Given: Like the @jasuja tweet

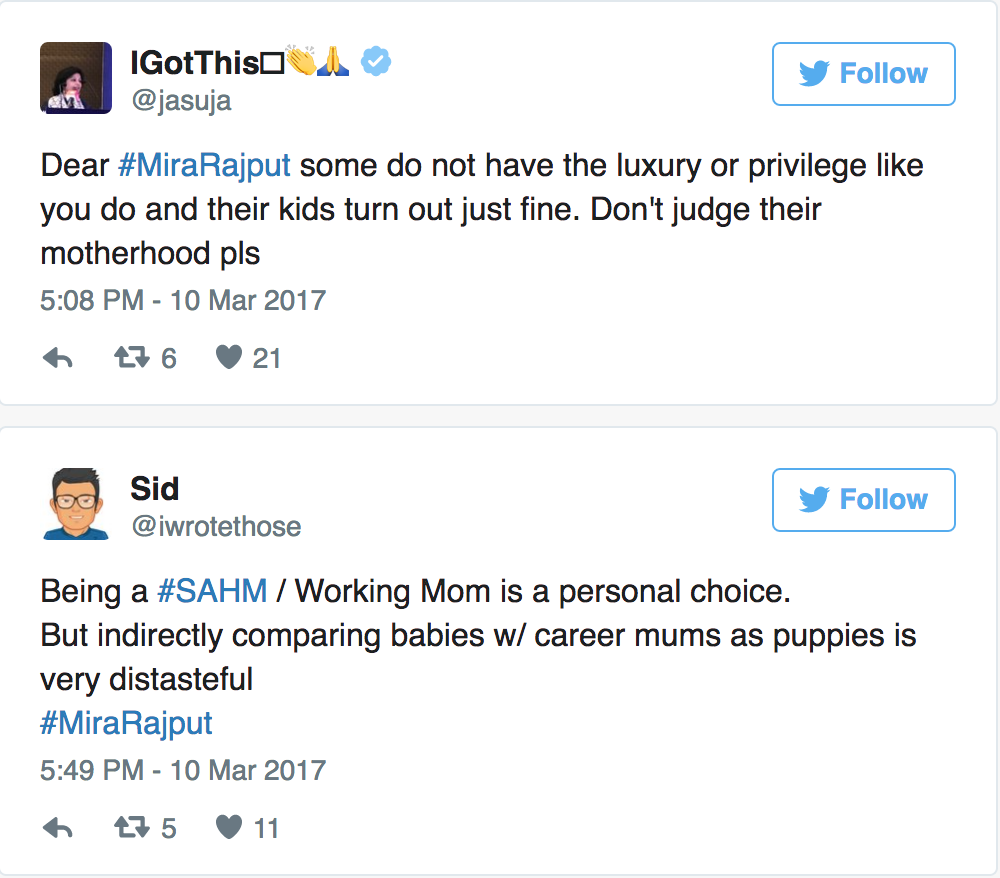Looking at the screenshot, I should coord(229,358).
